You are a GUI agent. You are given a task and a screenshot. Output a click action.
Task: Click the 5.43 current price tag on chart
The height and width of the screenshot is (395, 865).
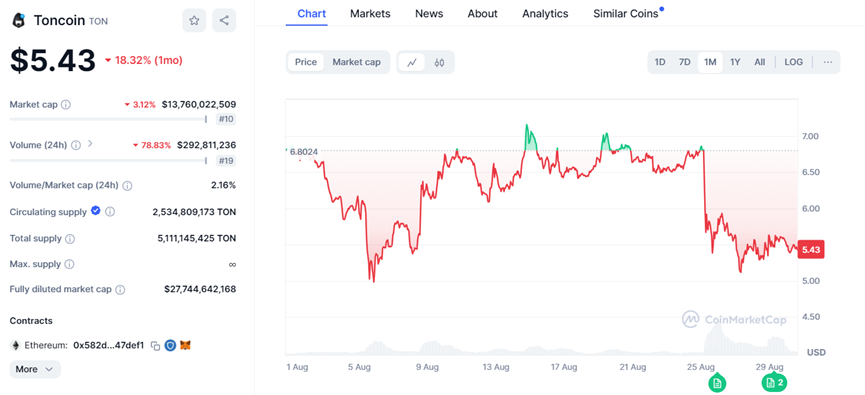[811, 250]
